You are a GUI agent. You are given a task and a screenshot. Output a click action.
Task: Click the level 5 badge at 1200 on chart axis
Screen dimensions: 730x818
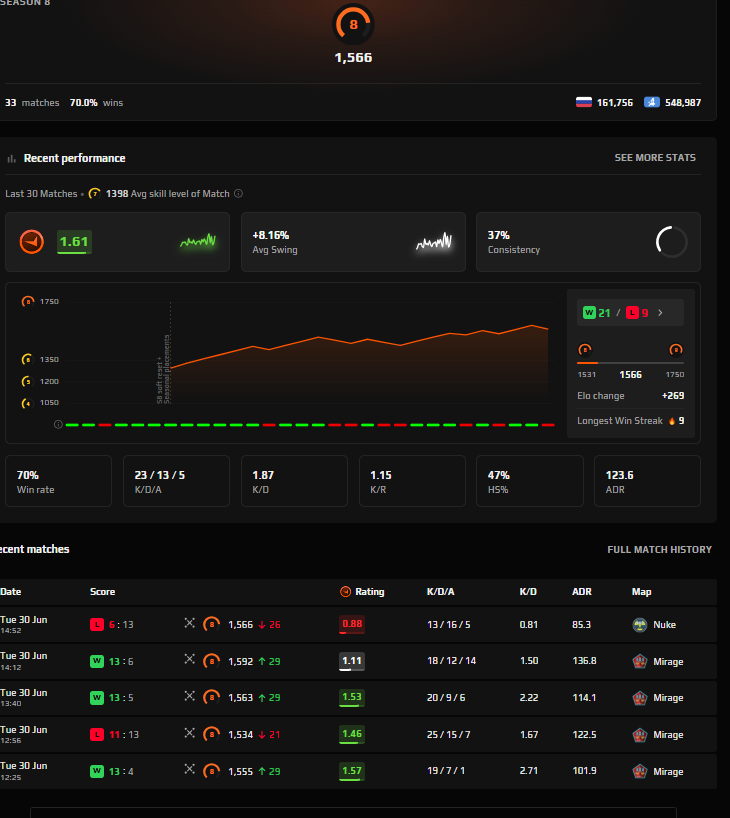tap(27, 381)
